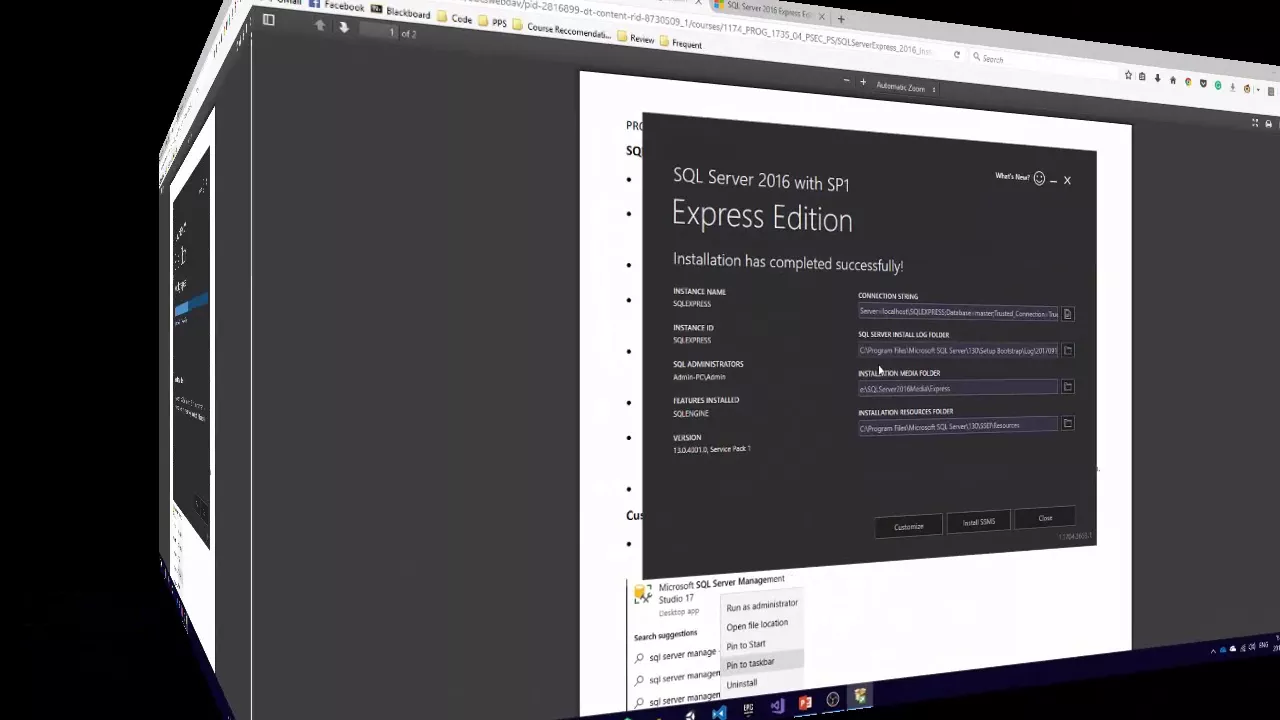Open a new browser tab with plus
The width and height of the screenshot is (1280, 720).
click(x=841, y=18)
